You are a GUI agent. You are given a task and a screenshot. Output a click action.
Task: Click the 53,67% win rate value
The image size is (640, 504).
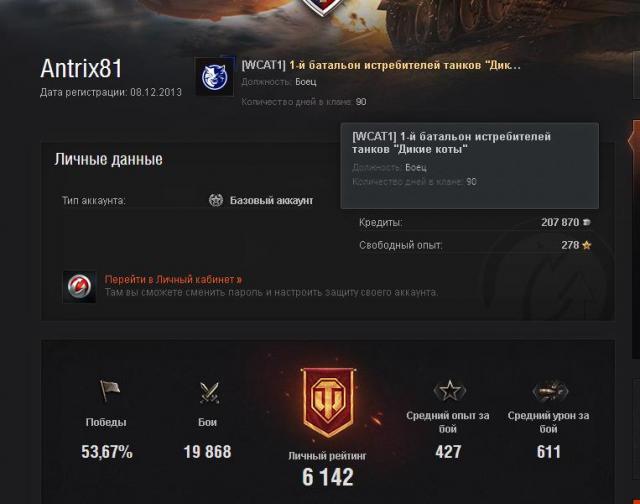pyautogui.click(x=107, y=451)
